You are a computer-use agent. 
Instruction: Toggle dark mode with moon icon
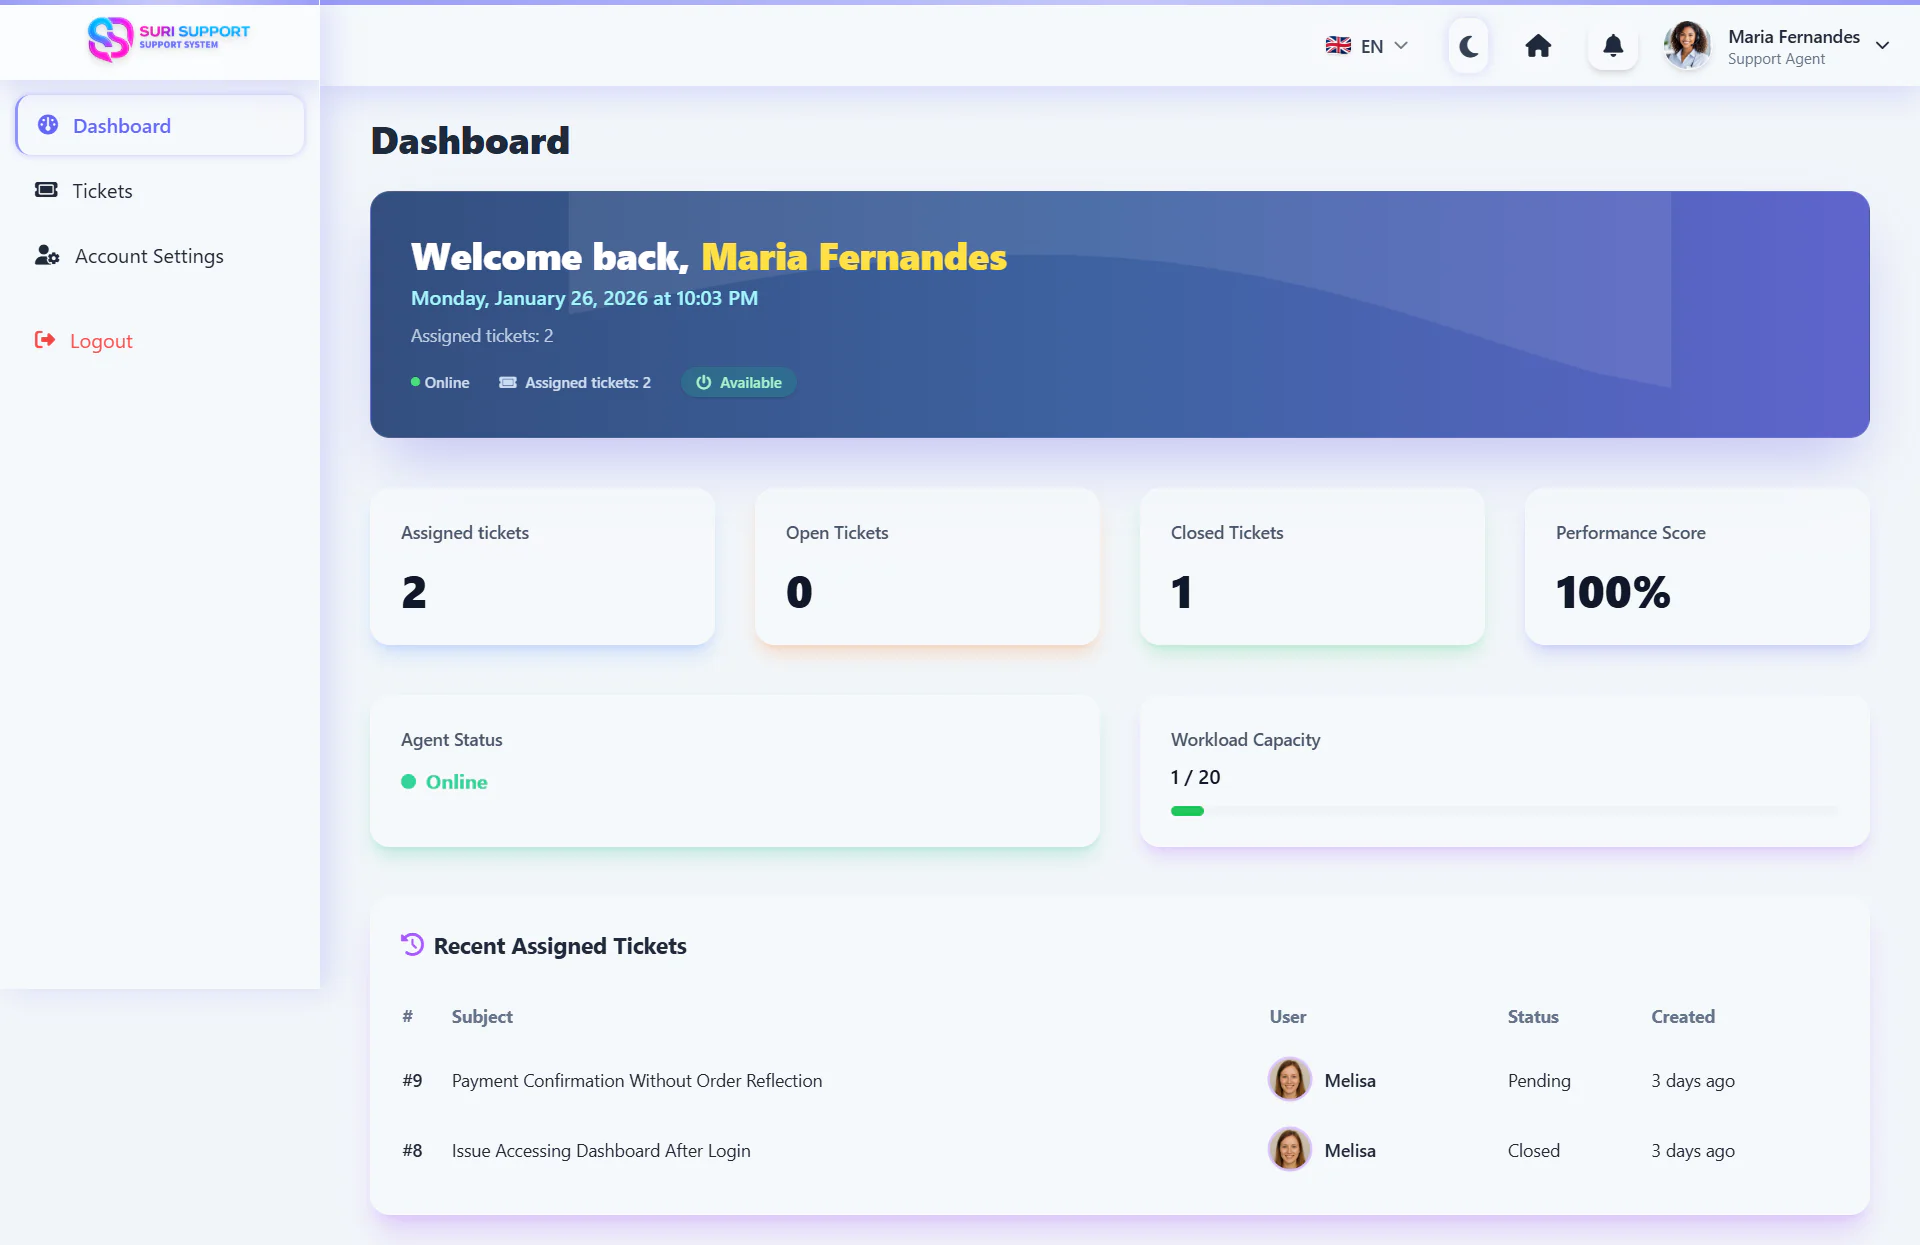click(x=1468, y=46)
